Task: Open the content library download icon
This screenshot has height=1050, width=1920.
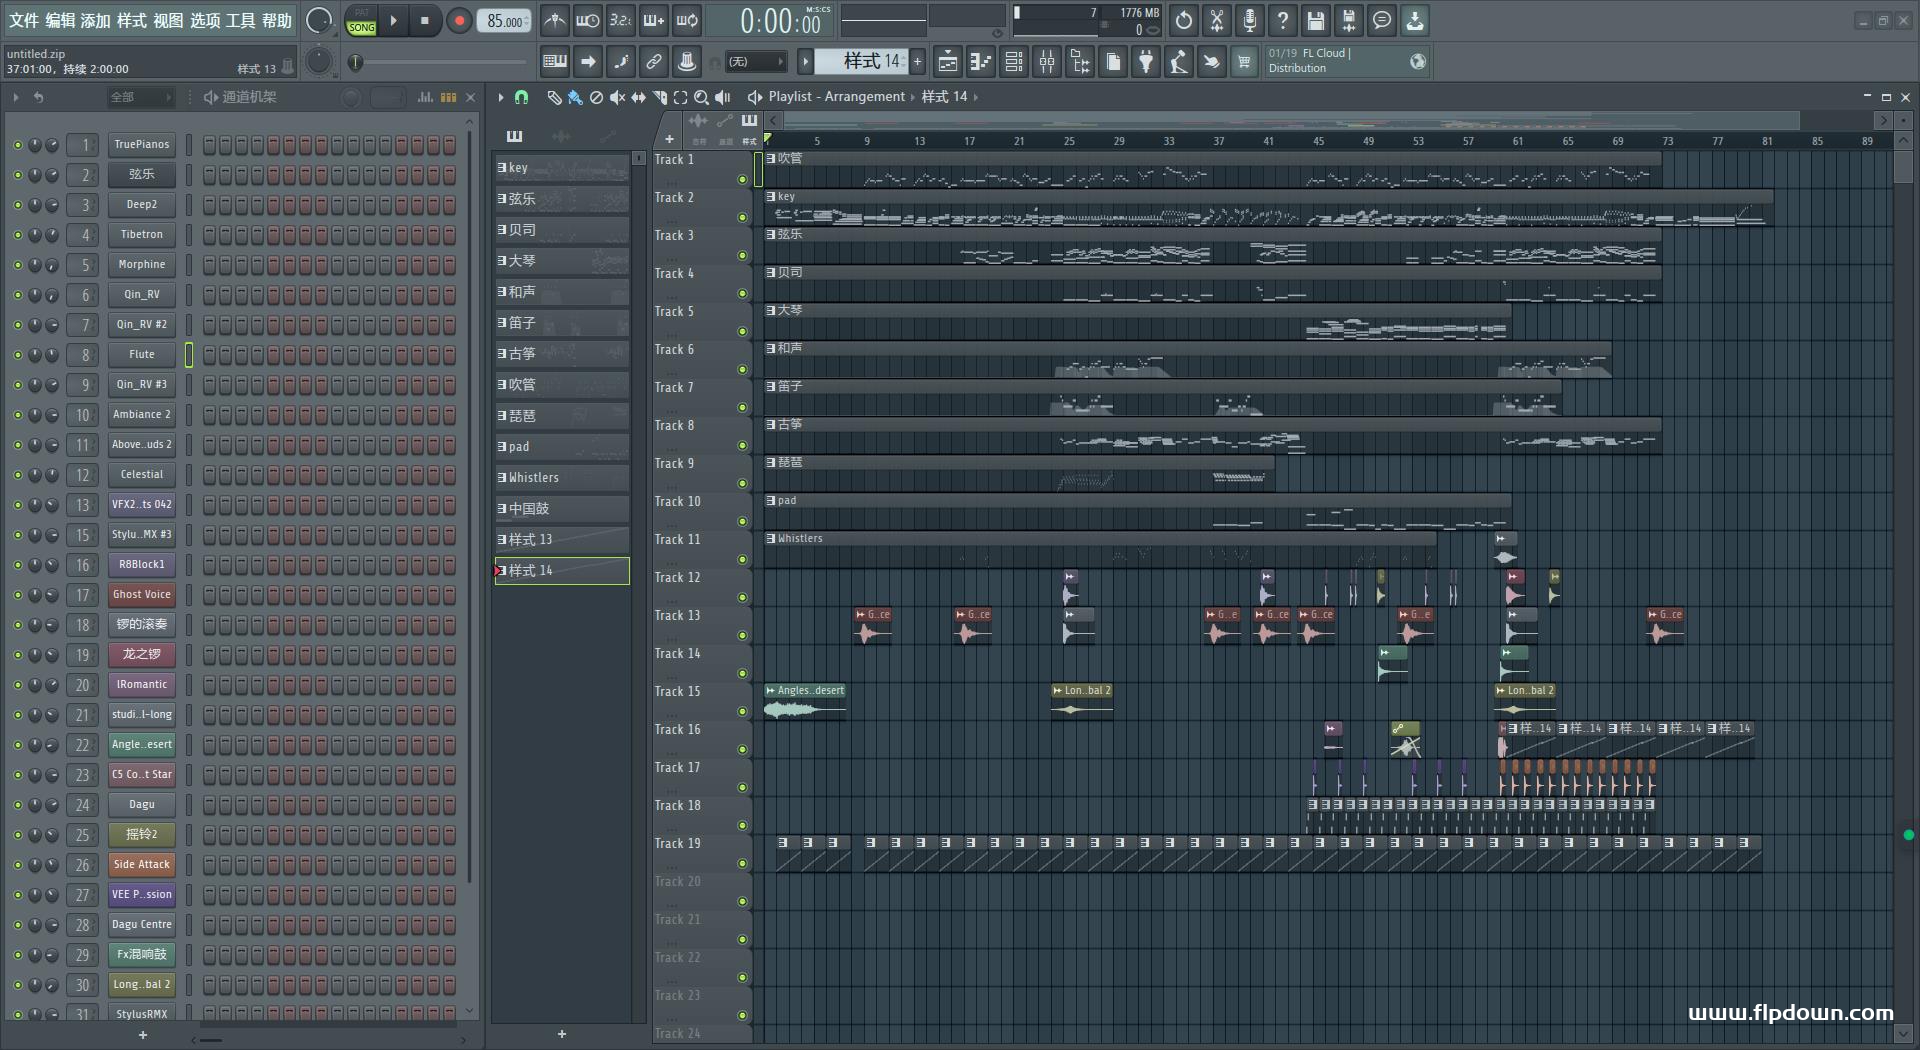Action: click(1415, 20)
